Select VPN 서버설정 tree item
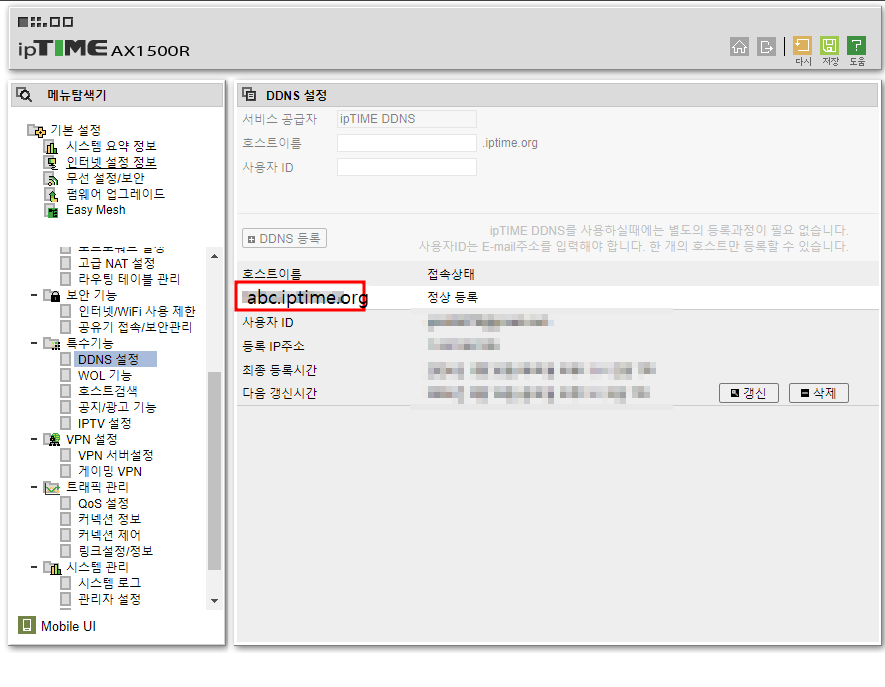 point(116,455)
